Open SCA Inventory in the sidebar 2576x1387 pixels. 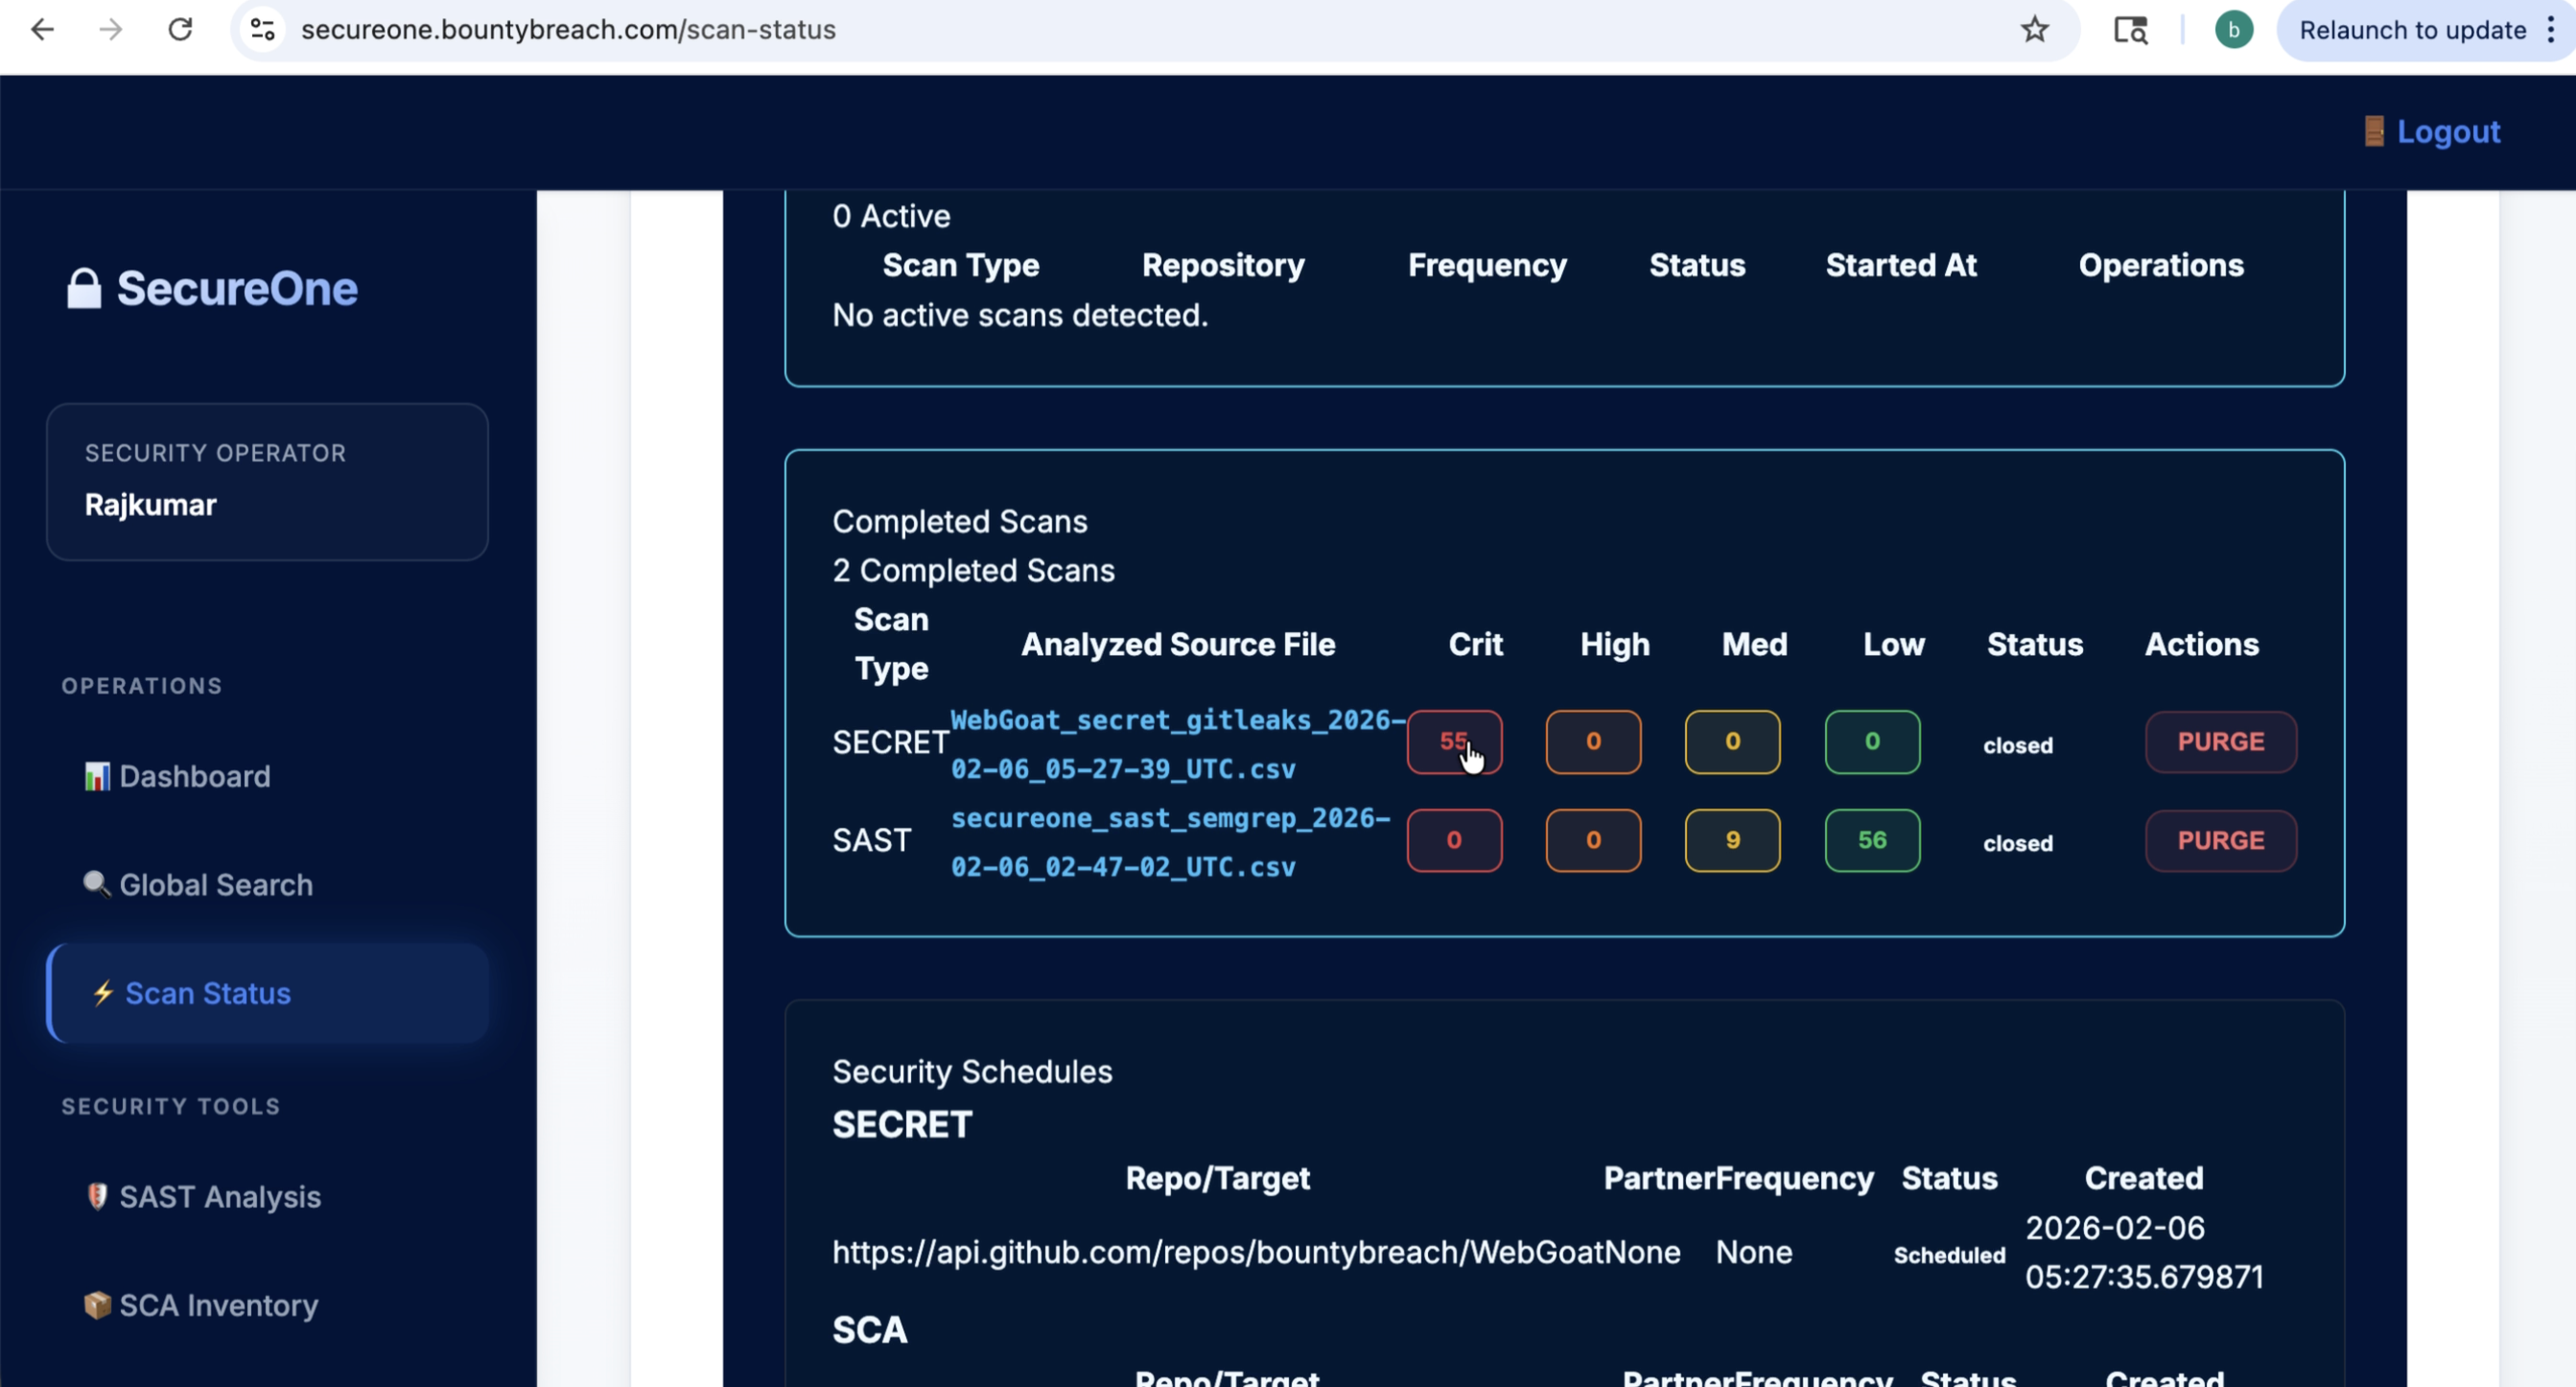click(x=267, y=1305)
